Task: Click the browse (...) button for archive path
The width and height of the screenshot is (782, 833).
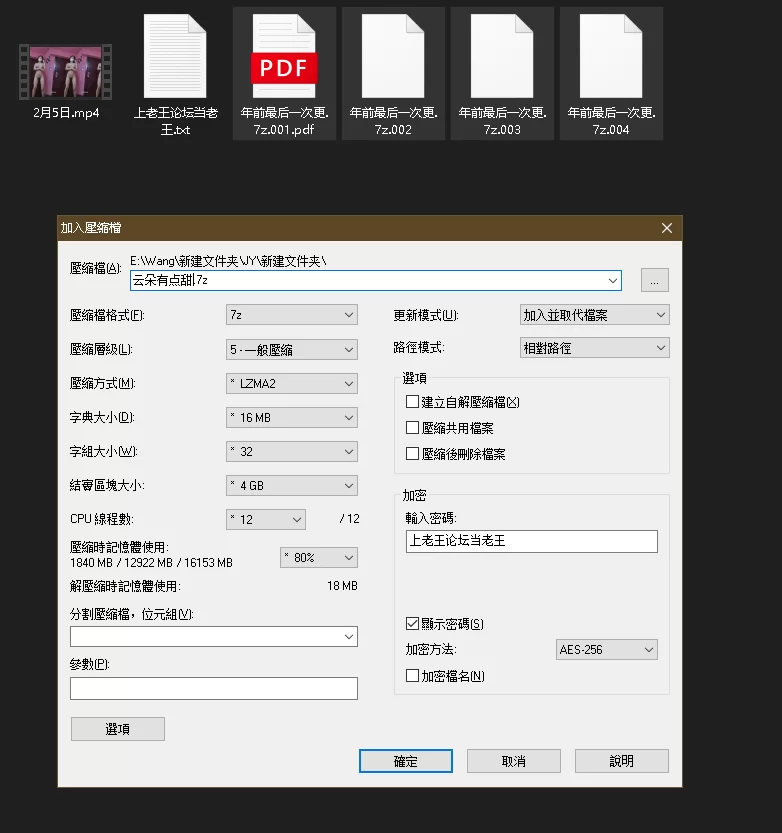Action: [x=654, y=281]
